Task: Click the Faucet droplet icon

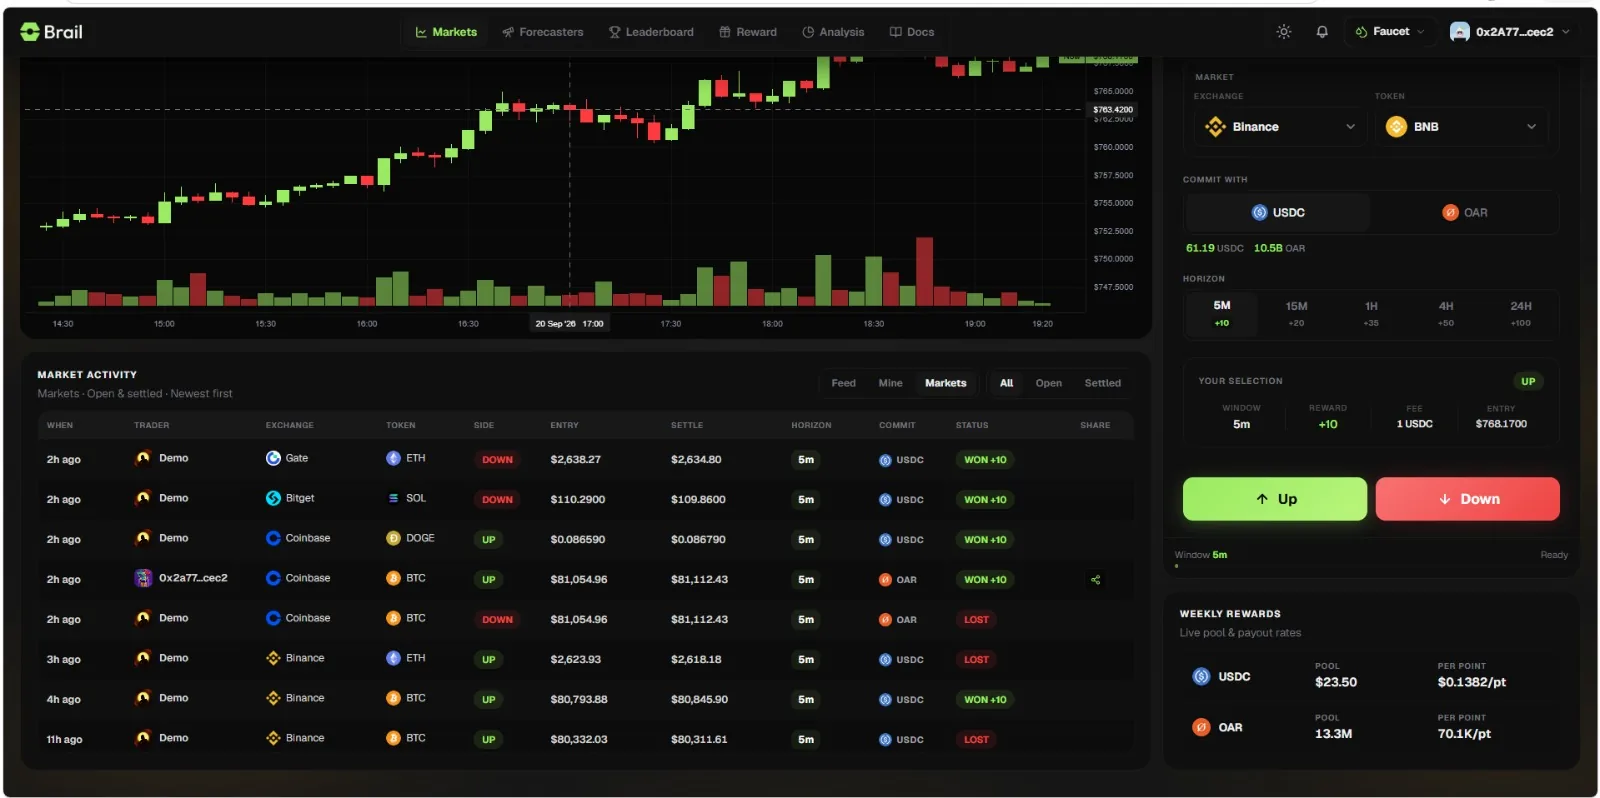Action: pos(1361,32)
